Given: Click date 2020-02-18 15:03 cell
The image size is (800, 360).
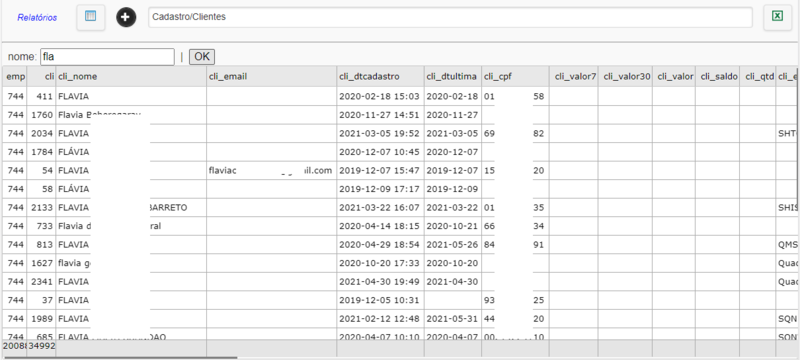Looking at the screenshot, I should 380,96.
